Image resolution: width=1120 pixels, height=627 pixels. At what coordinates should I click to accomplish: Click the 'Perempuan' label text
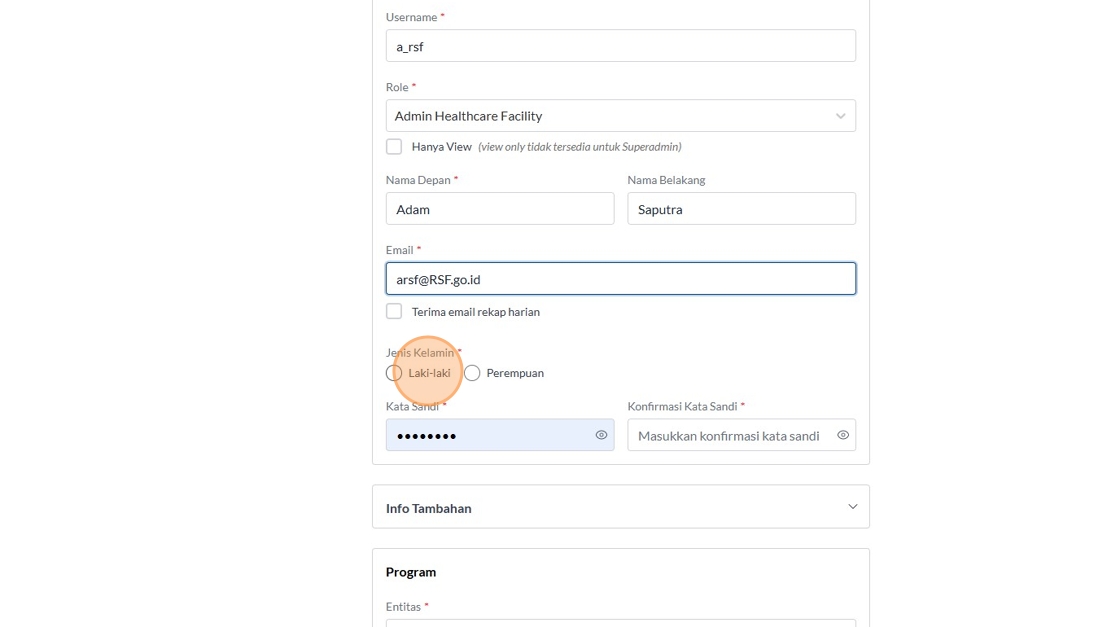515,373
